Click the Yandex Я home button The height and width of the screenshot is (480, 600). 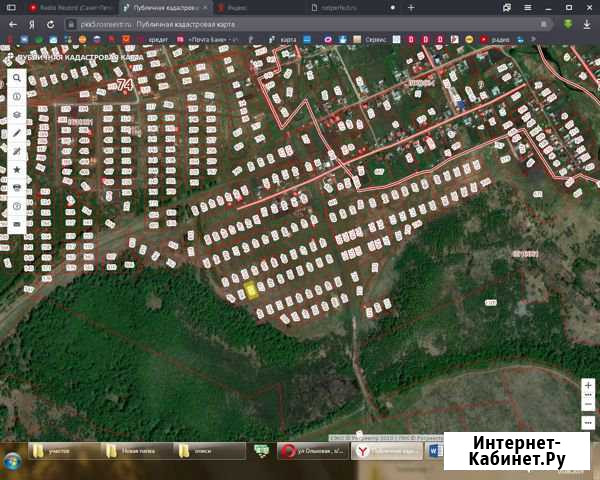point(32,24)
